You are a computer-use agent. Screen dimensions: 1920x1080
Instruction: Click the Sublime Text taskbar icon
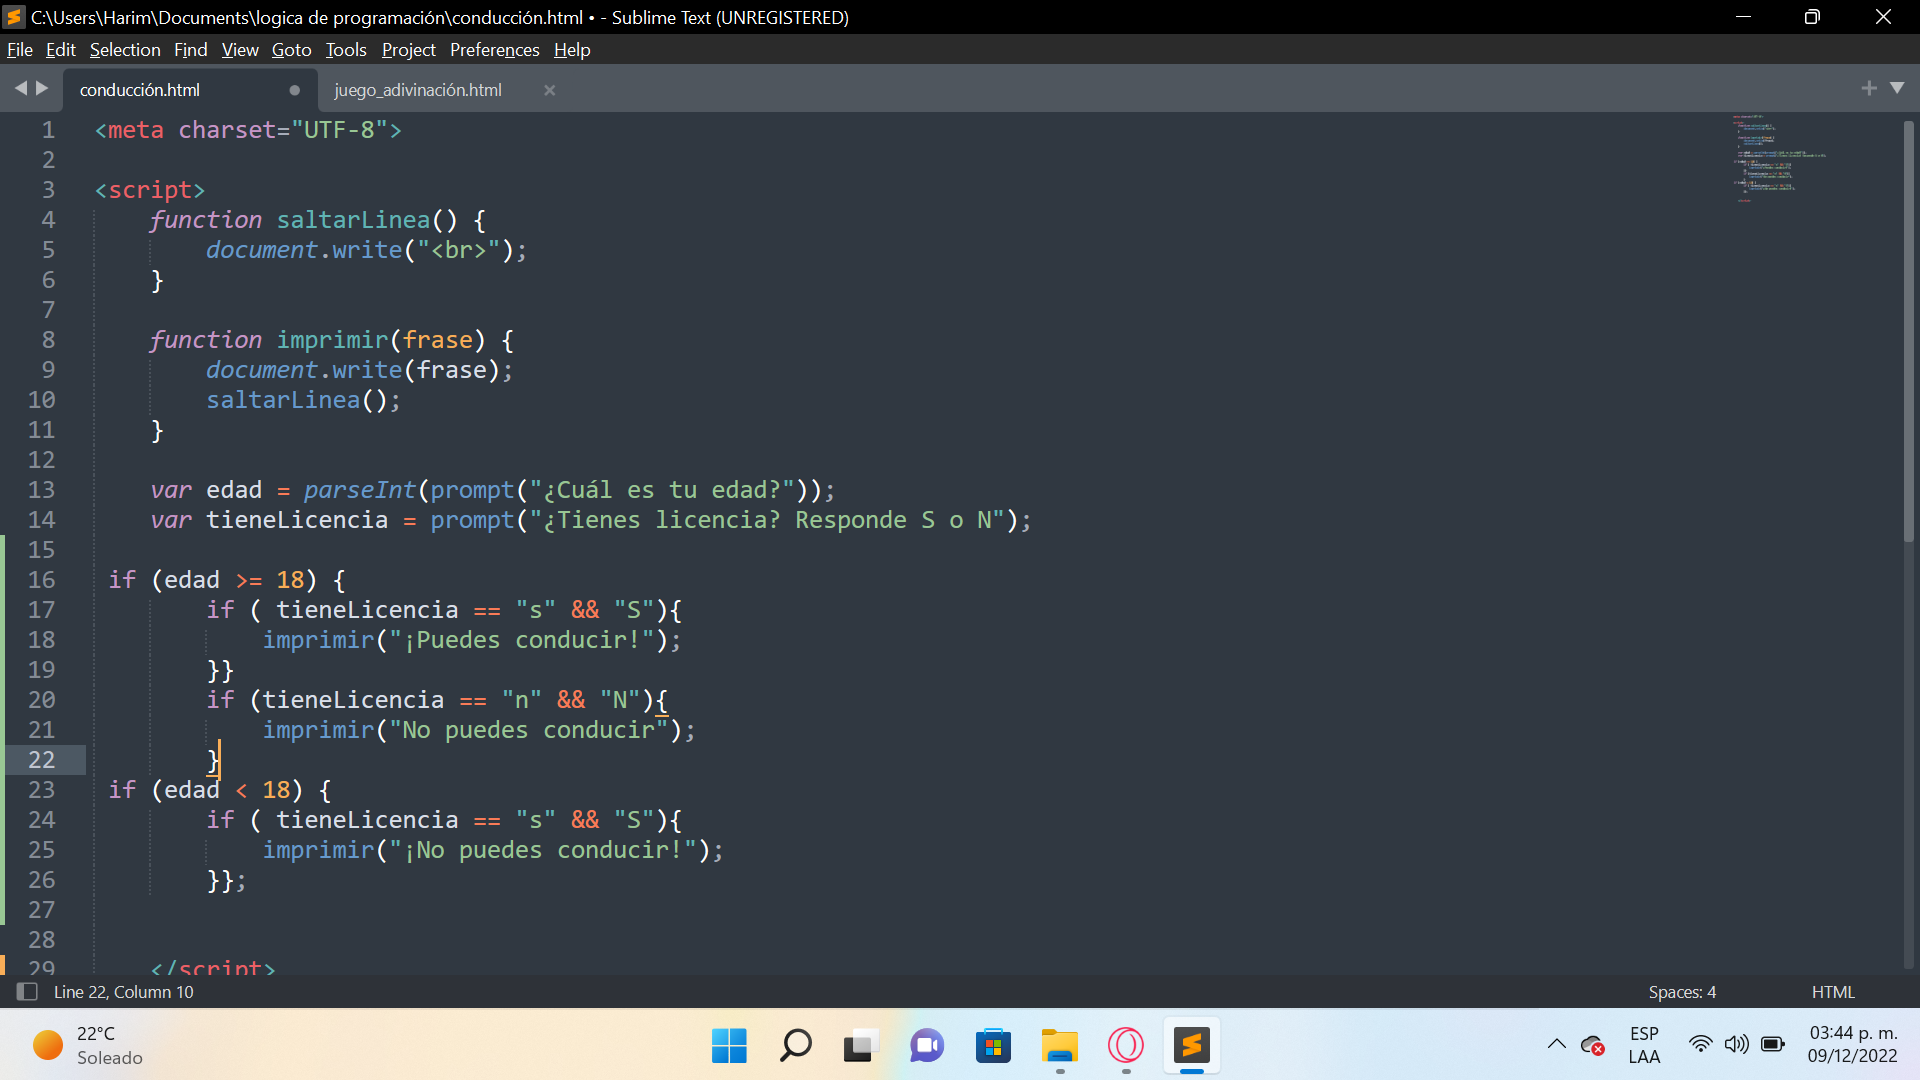click(x=1191, y=1046)
